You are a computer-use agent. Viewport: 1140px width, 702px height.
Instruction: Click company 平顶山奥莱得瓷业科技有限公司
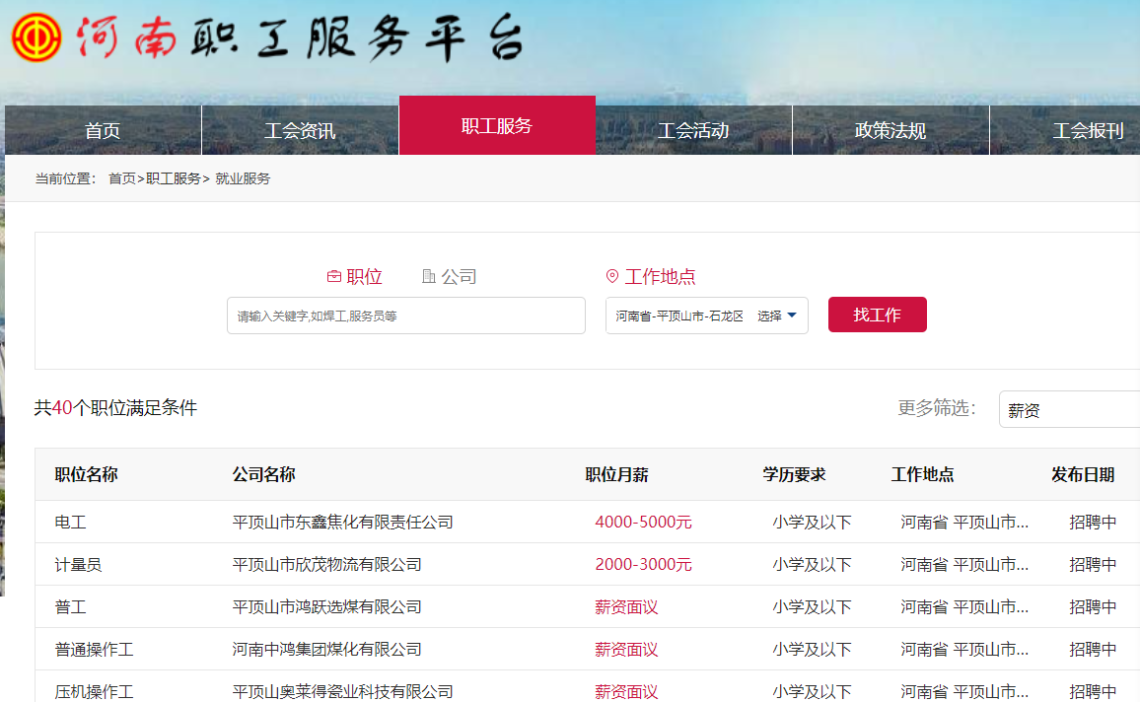342,692
